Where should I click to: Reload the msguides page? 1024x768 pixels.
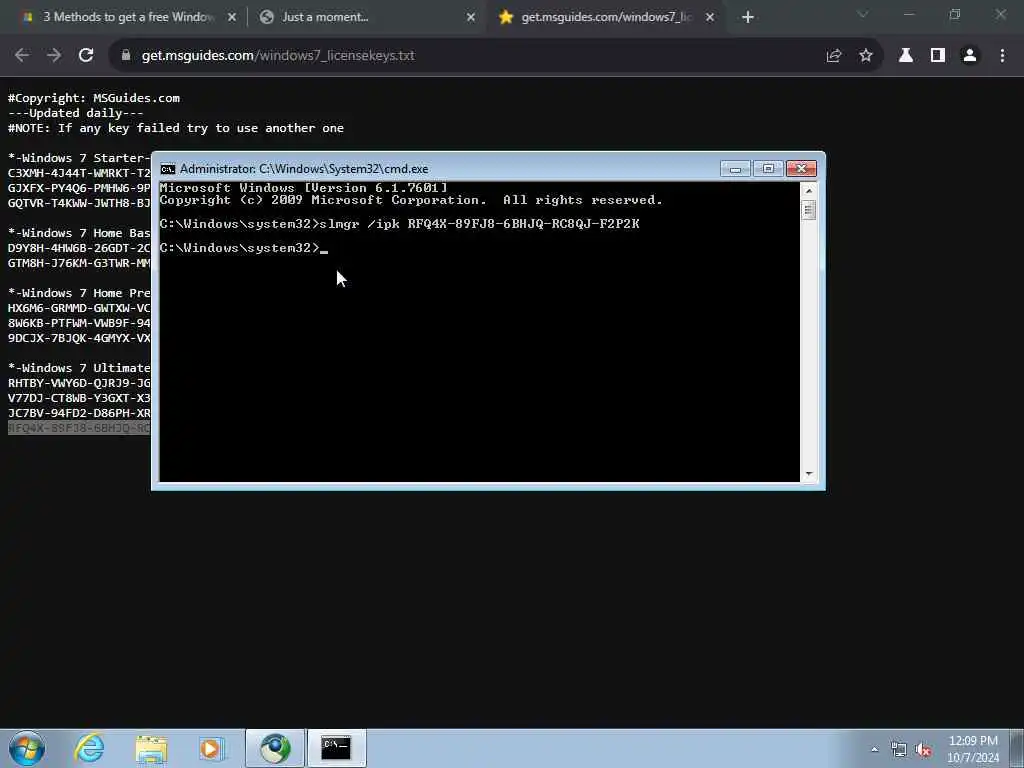86,56
